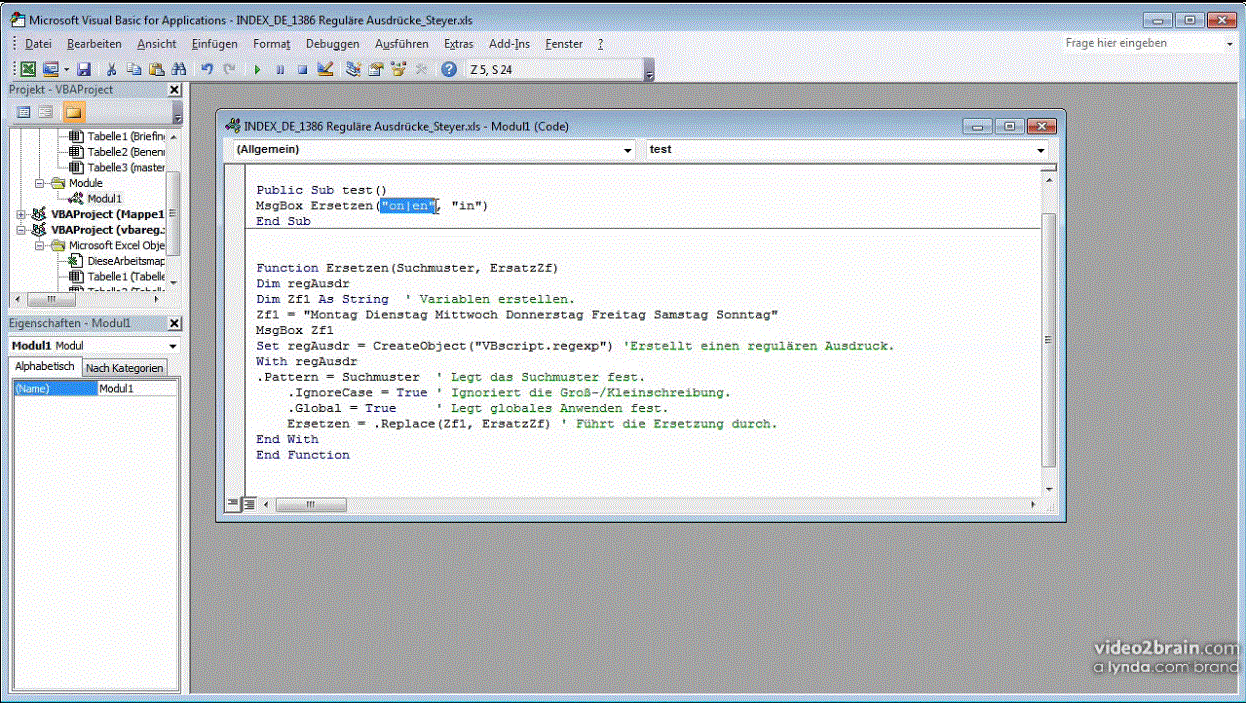Open the Project Explorer toolbar icon
The height and width of the screenshot is (703, 1246).
pos(353,69)
